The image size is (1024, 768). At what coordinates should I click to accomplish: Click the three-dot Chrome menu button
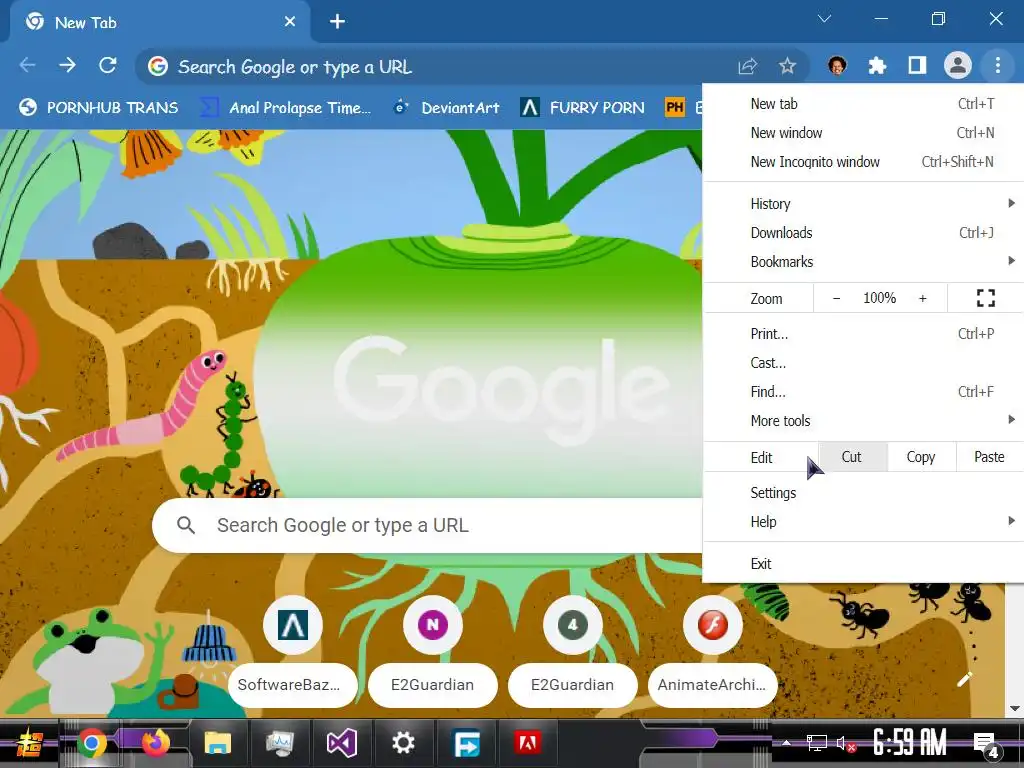click(x=997, y=65)
